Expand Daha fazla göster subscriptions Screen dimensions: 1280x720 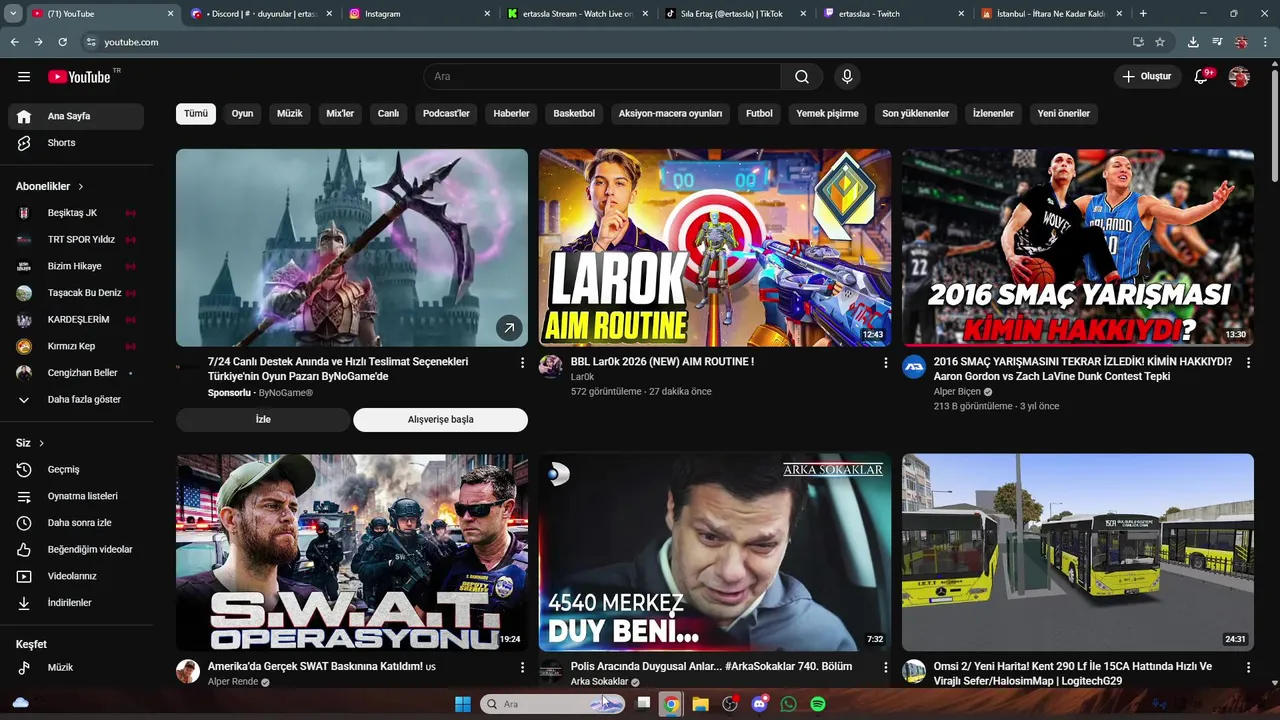tap(76, 400)
